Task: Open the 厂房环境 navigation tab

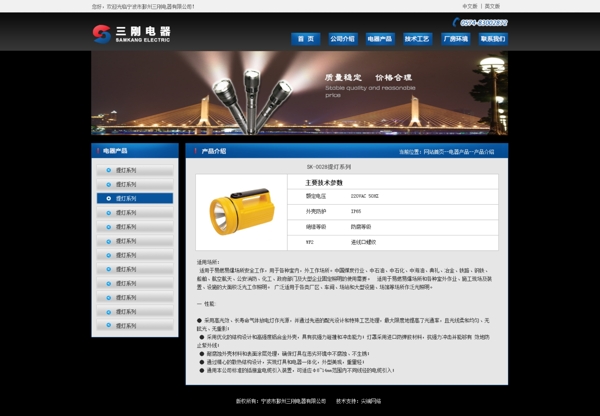Action: 455,39
